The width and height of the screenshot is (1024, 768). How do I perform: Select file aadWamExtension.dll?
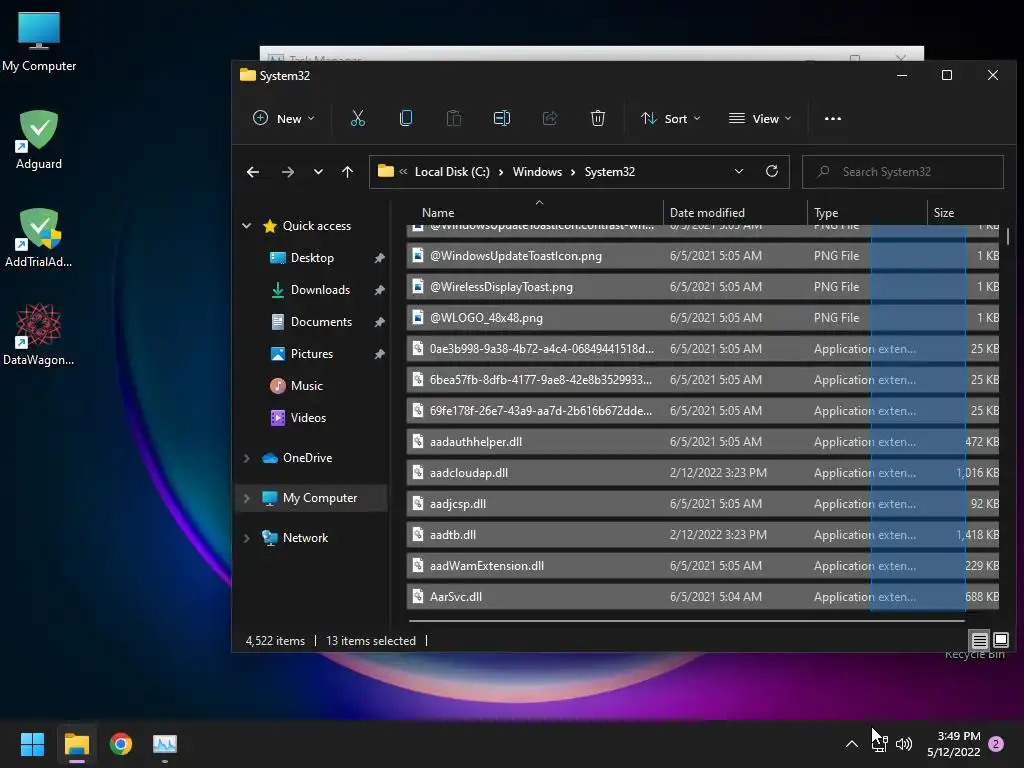702,566
